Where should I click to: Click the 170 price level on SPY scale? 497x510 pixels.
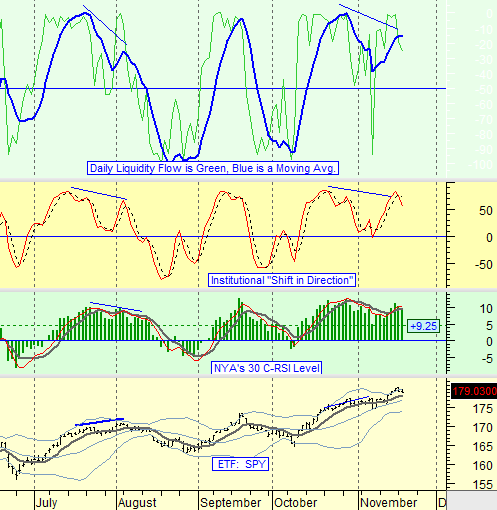pos(483,428)
